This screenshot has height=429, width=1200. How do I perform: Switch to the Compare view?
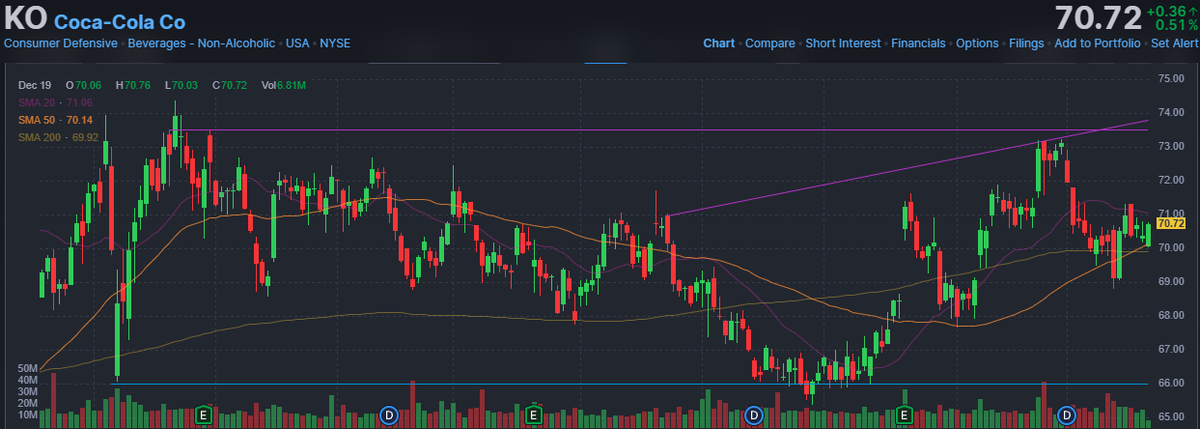[770, 44]
